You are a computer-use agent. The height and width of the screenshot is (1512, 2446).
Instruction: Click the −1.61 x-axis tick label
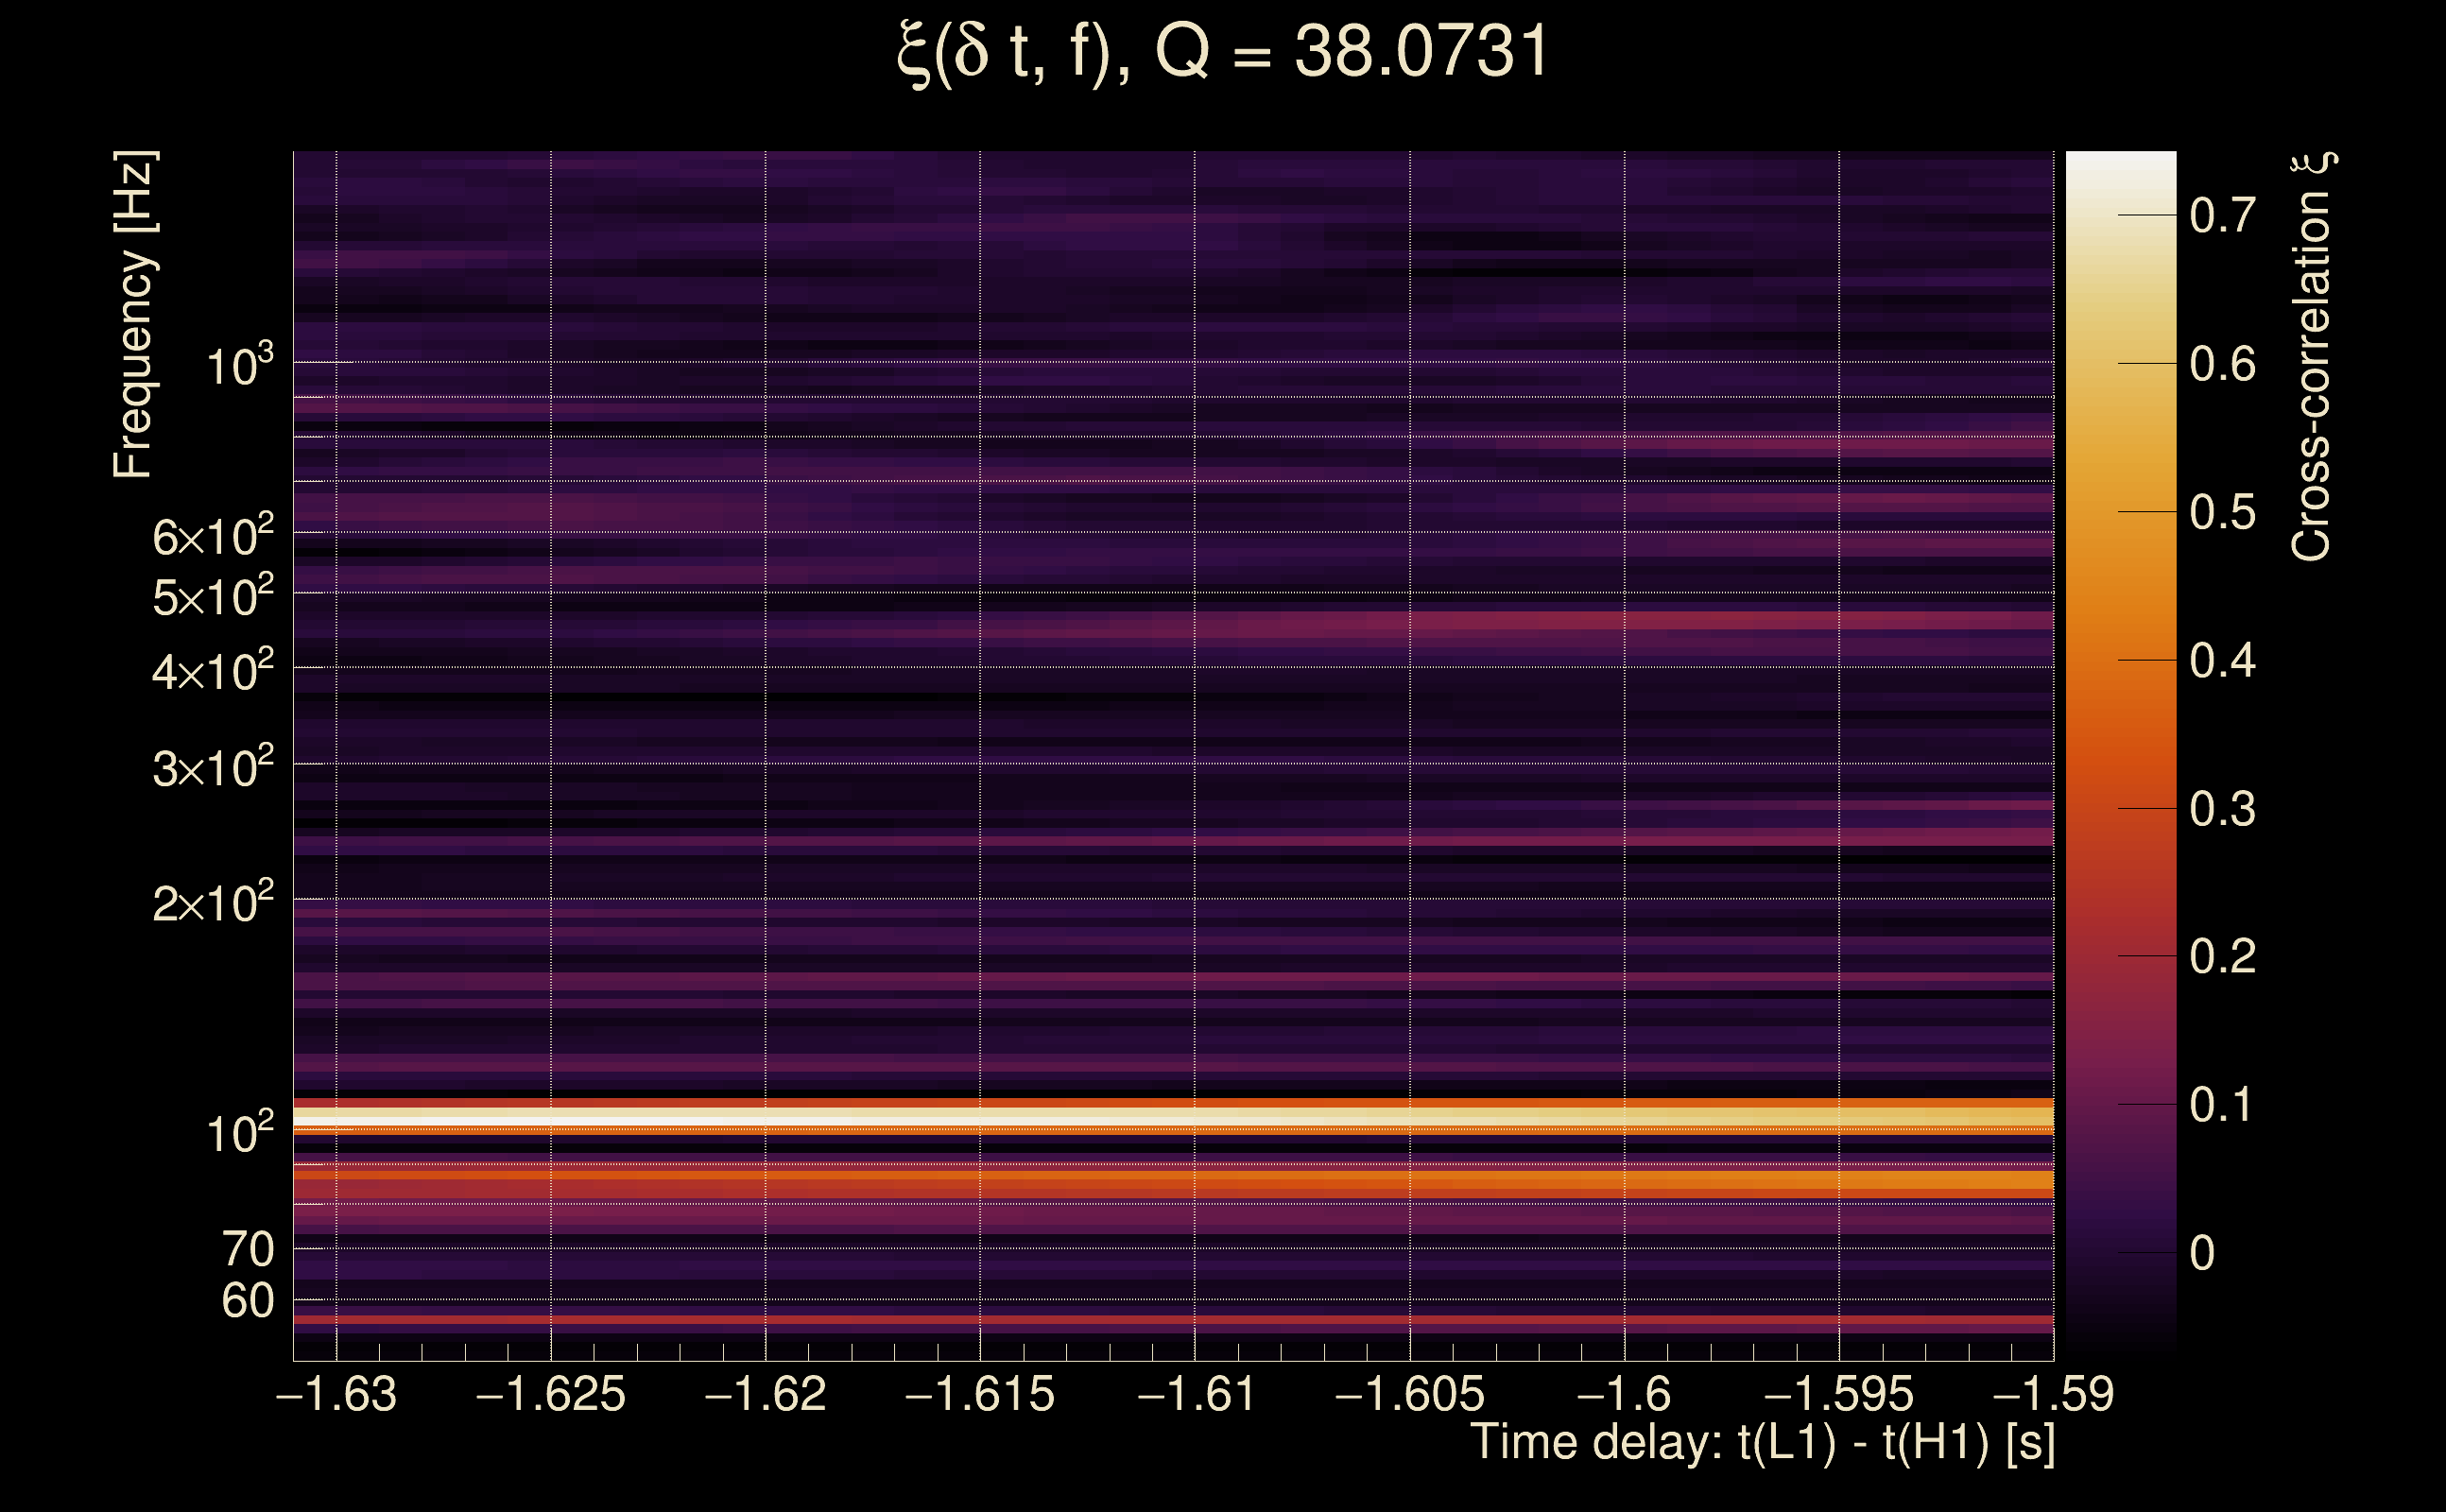coord(1196,1394)
